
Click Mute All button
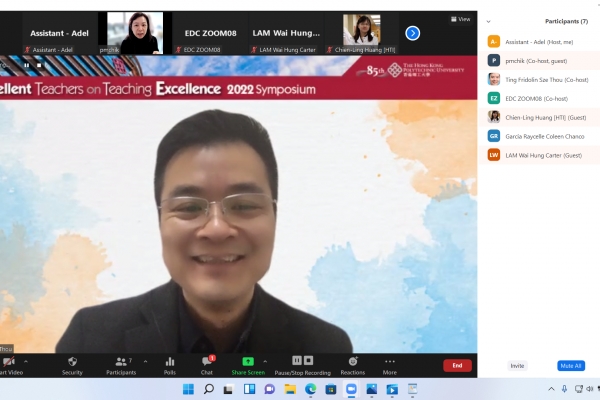click(571, 366)
